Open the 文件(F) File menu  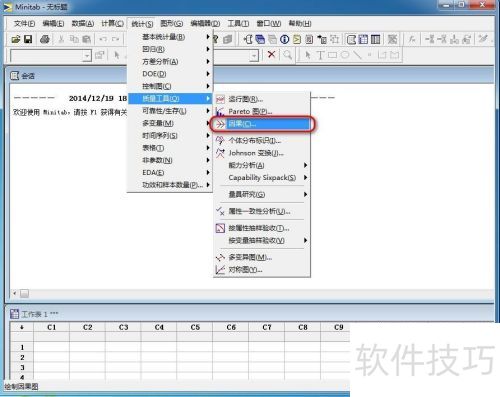[x=24, y=23]
